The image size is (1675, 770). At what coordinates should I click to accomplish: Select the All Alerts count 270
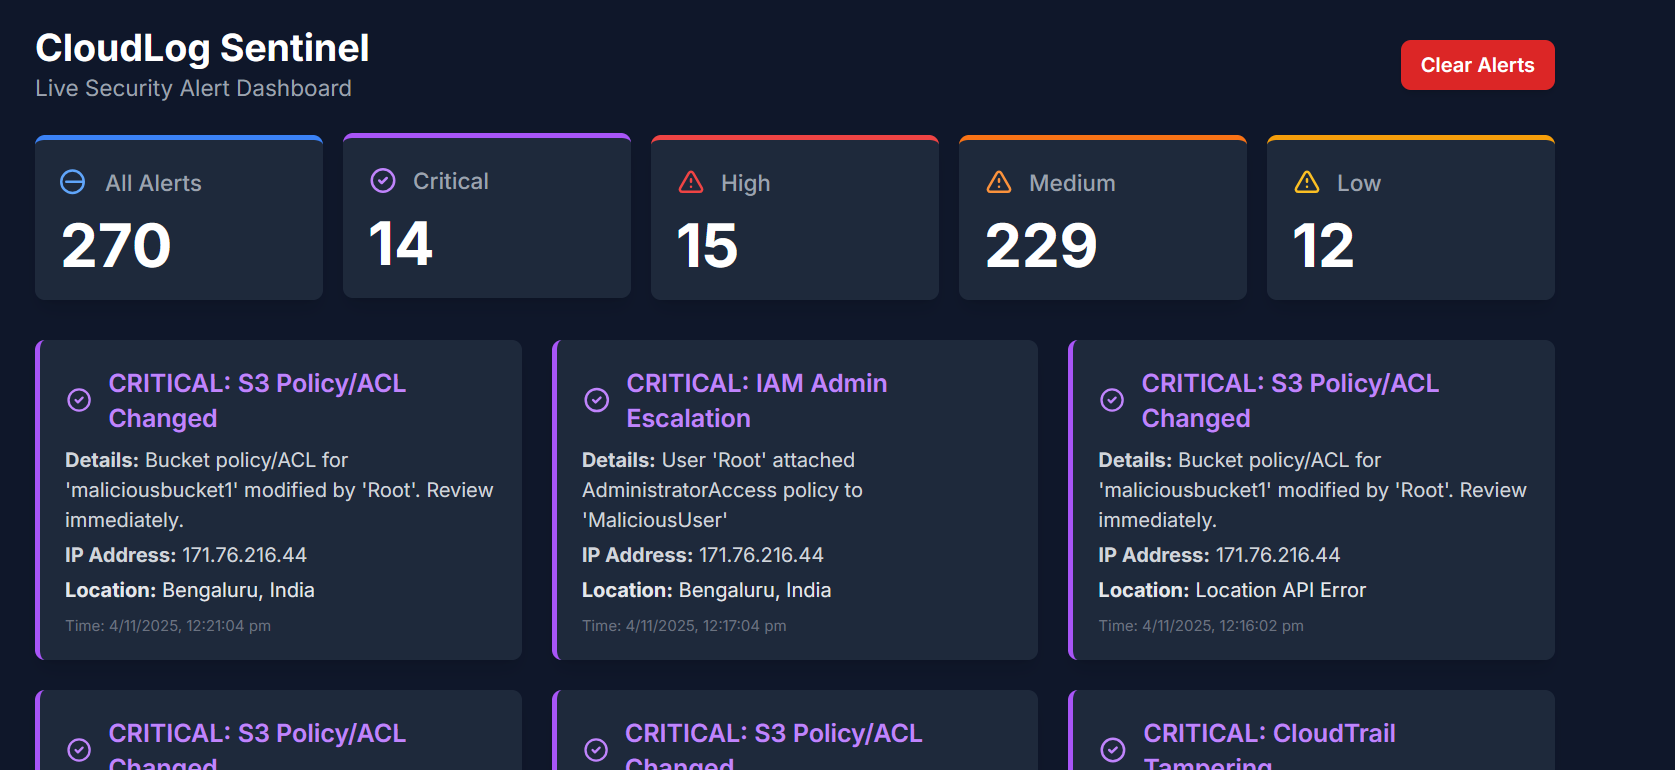click(116, 246)
